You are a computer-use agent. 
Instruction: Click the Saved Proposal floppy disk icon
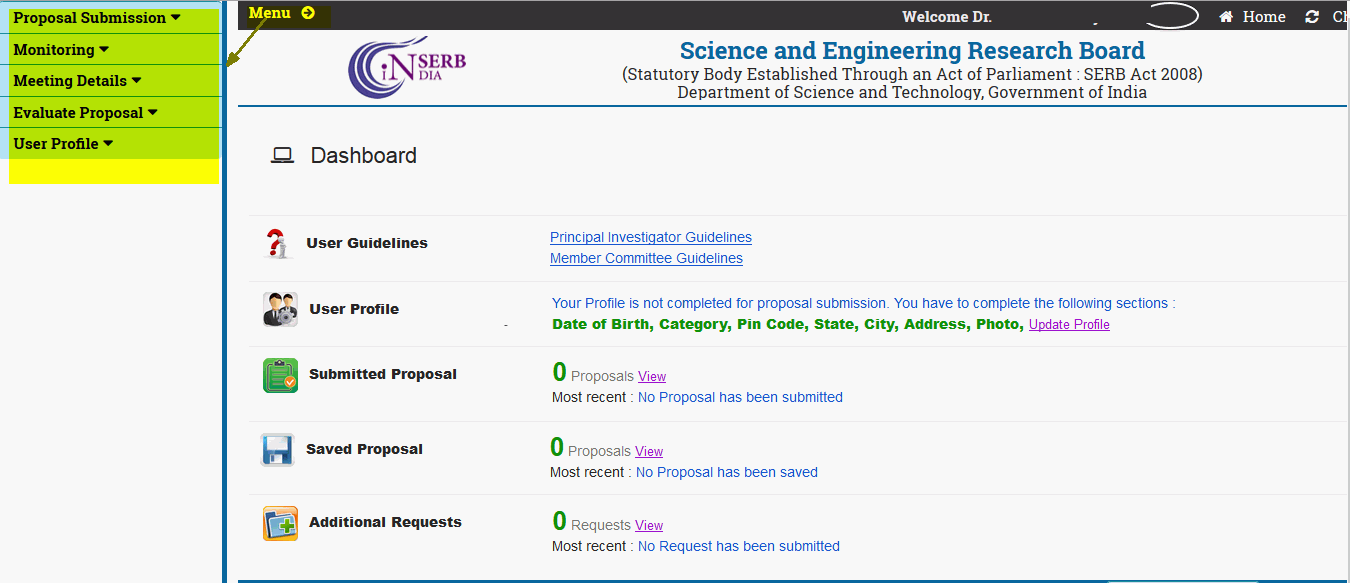277,450
